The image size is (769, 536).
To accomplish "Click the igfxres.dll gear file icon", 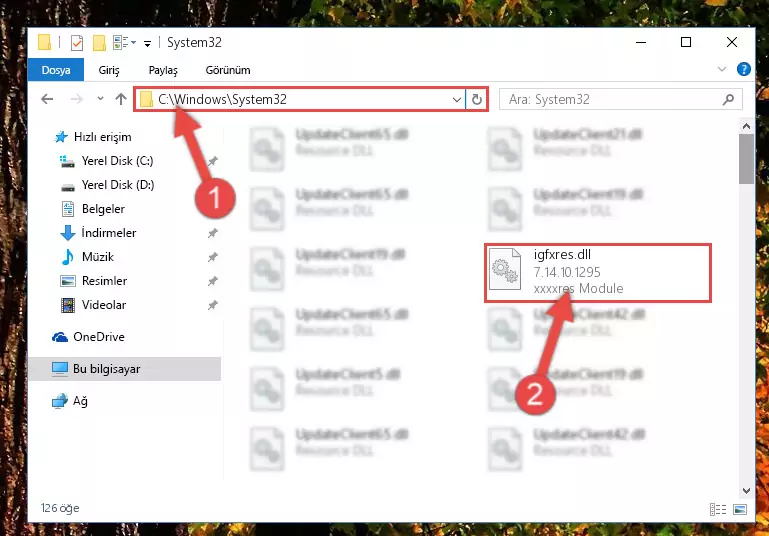I will pyautogui.click(x=505, y=269).
